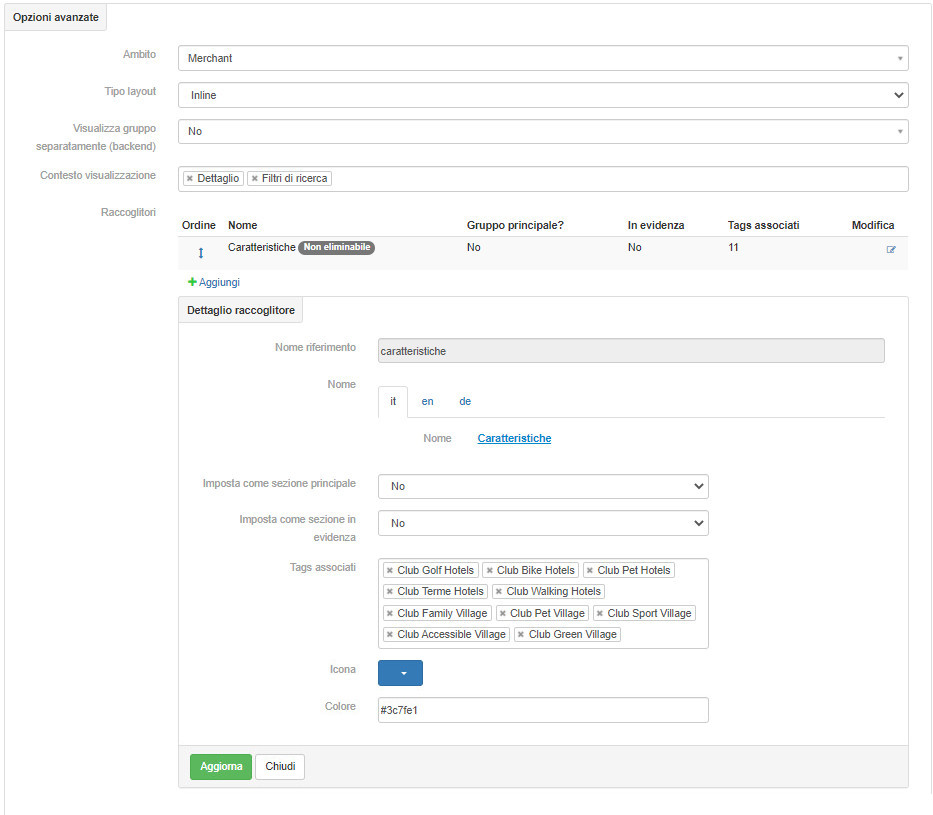Open Imposta come sezione principale dropdown
The width and height of the screenshot is (933, 815).
tap(543, 487)
